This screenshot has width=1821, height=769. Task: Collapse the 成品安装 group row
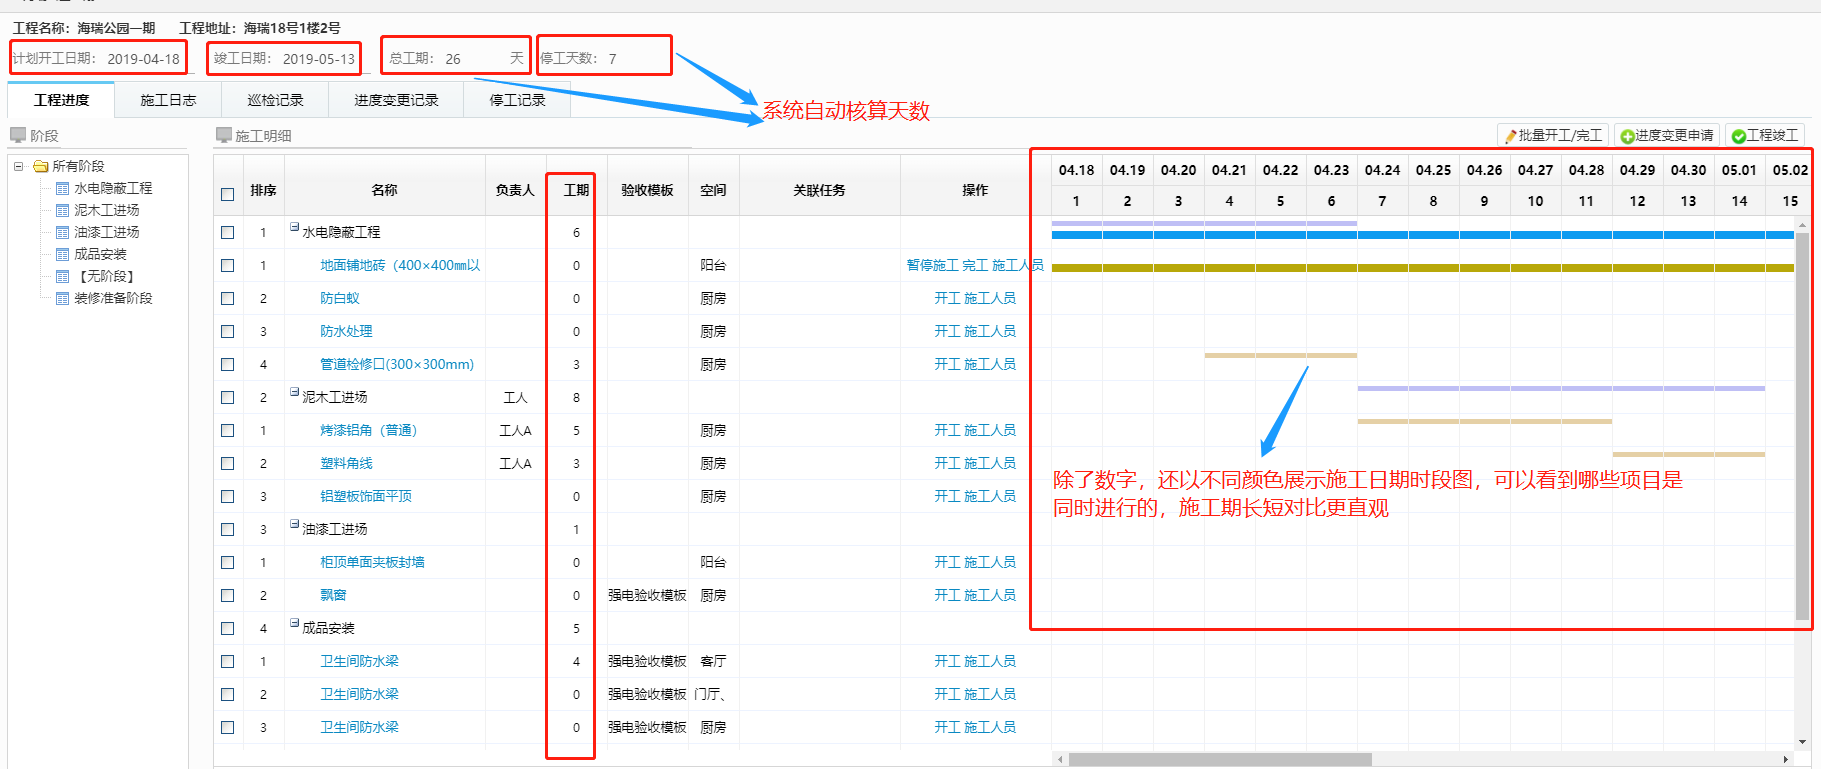[295, 624]
